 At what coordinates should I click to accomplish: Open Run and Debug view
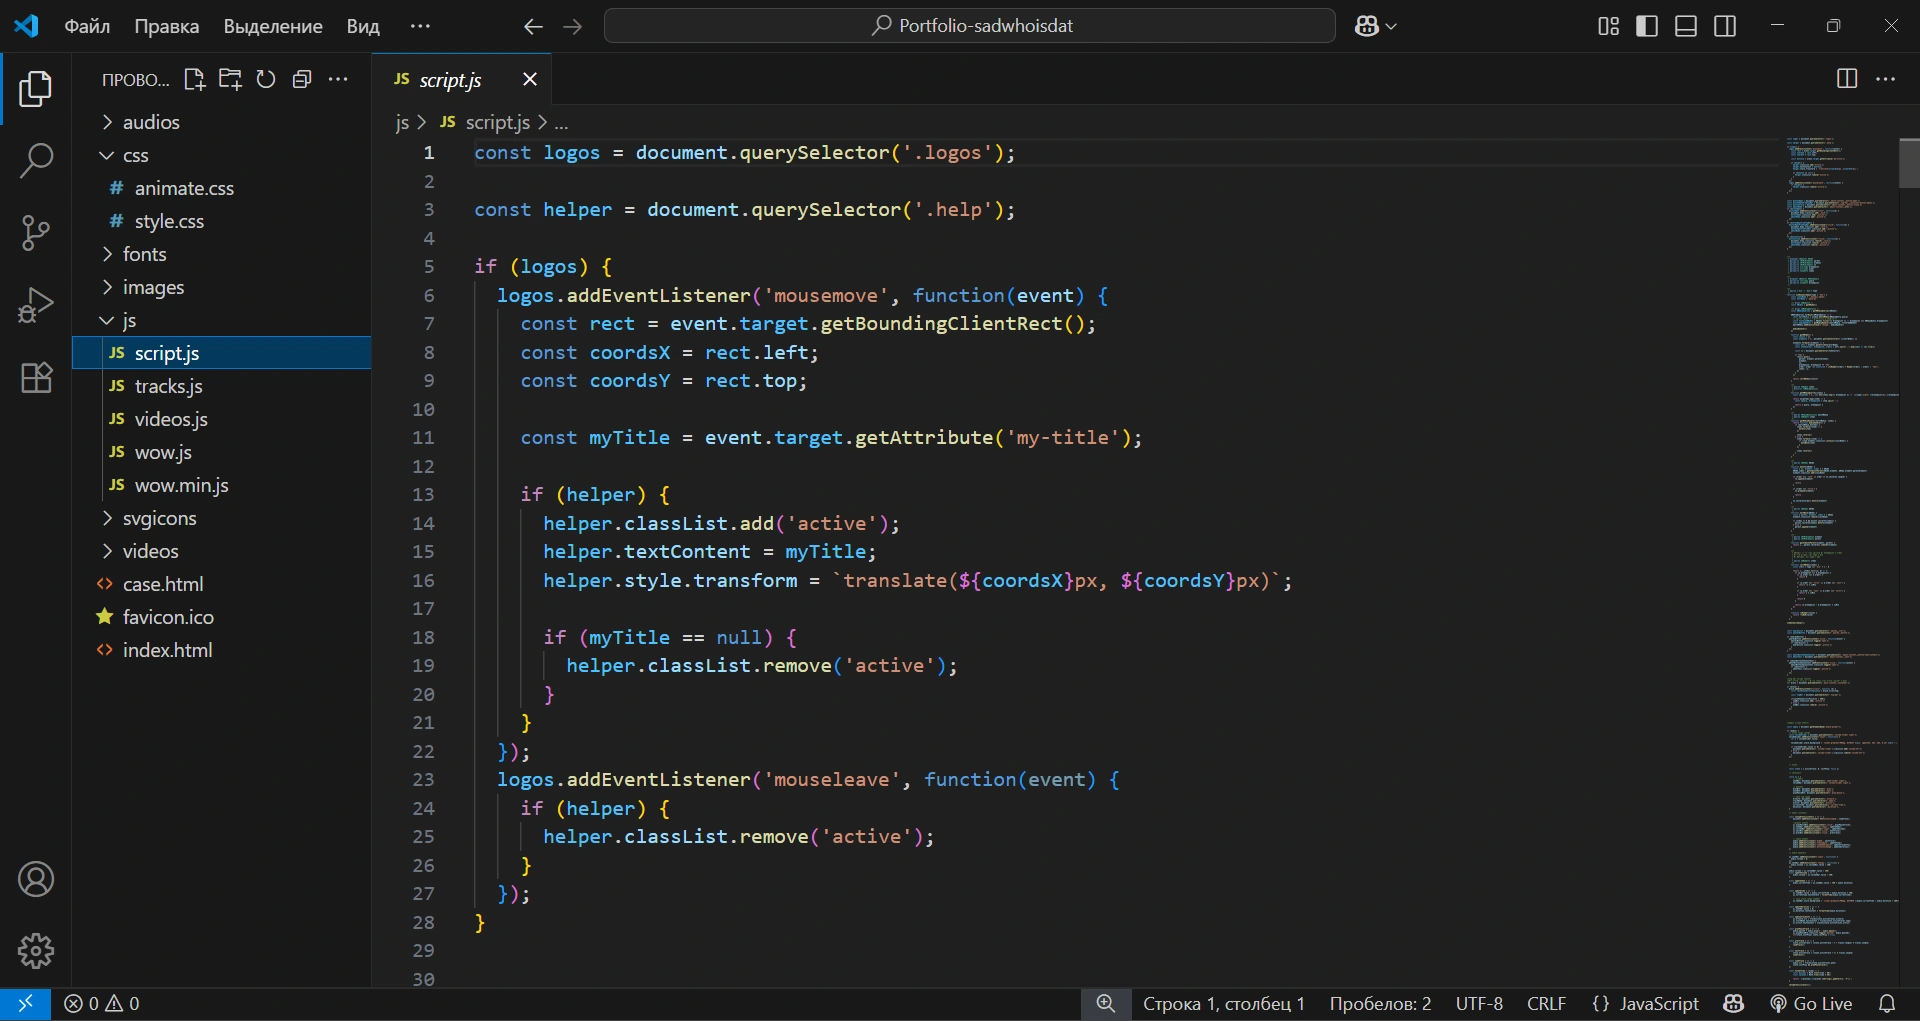click(36, 305)
